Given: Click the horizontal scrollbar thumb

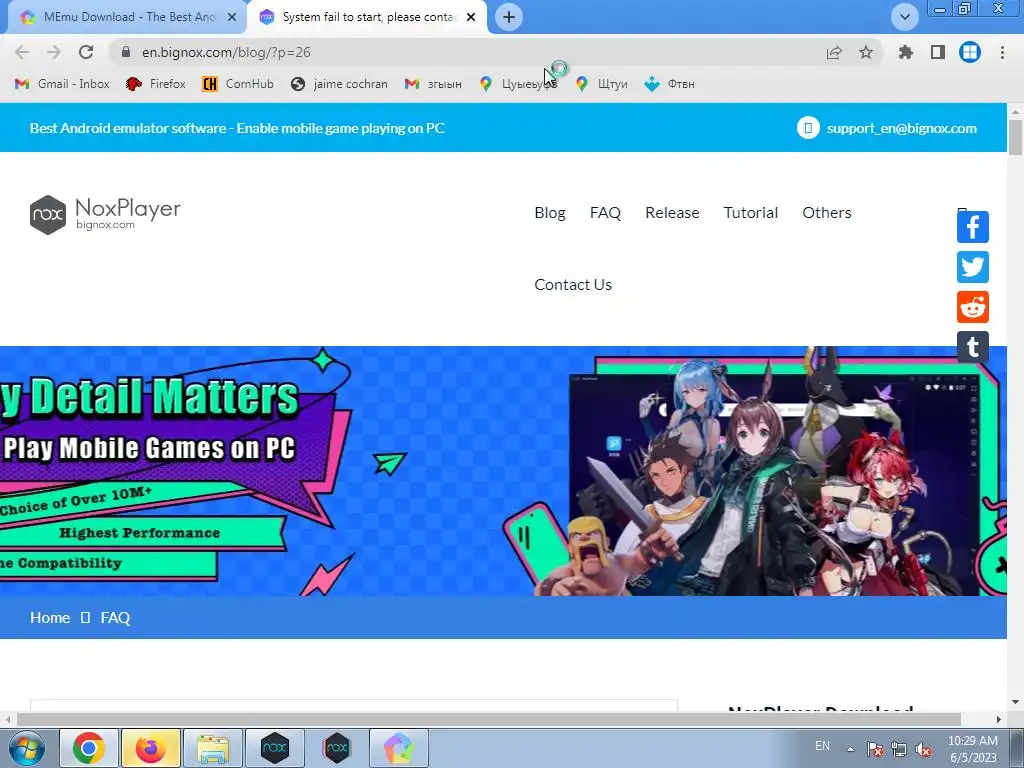Looking at the screenshot, I should [488, 719].
